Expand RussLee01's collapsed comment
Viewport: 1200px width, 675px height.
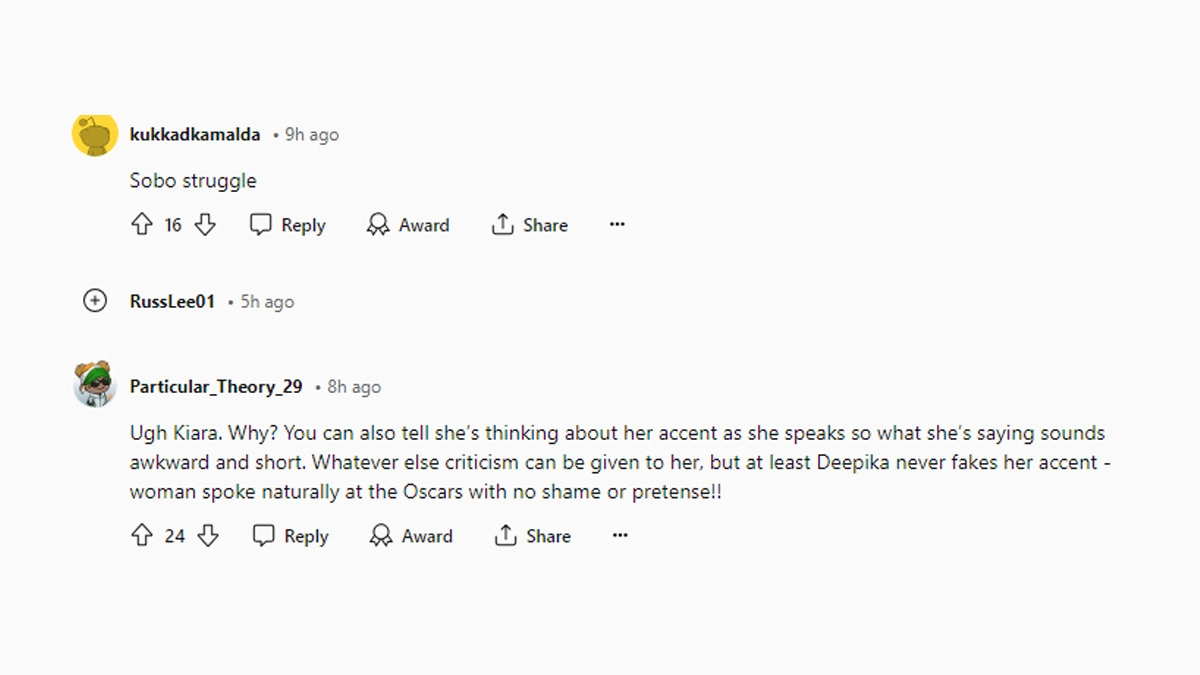(x=95, y=301)
